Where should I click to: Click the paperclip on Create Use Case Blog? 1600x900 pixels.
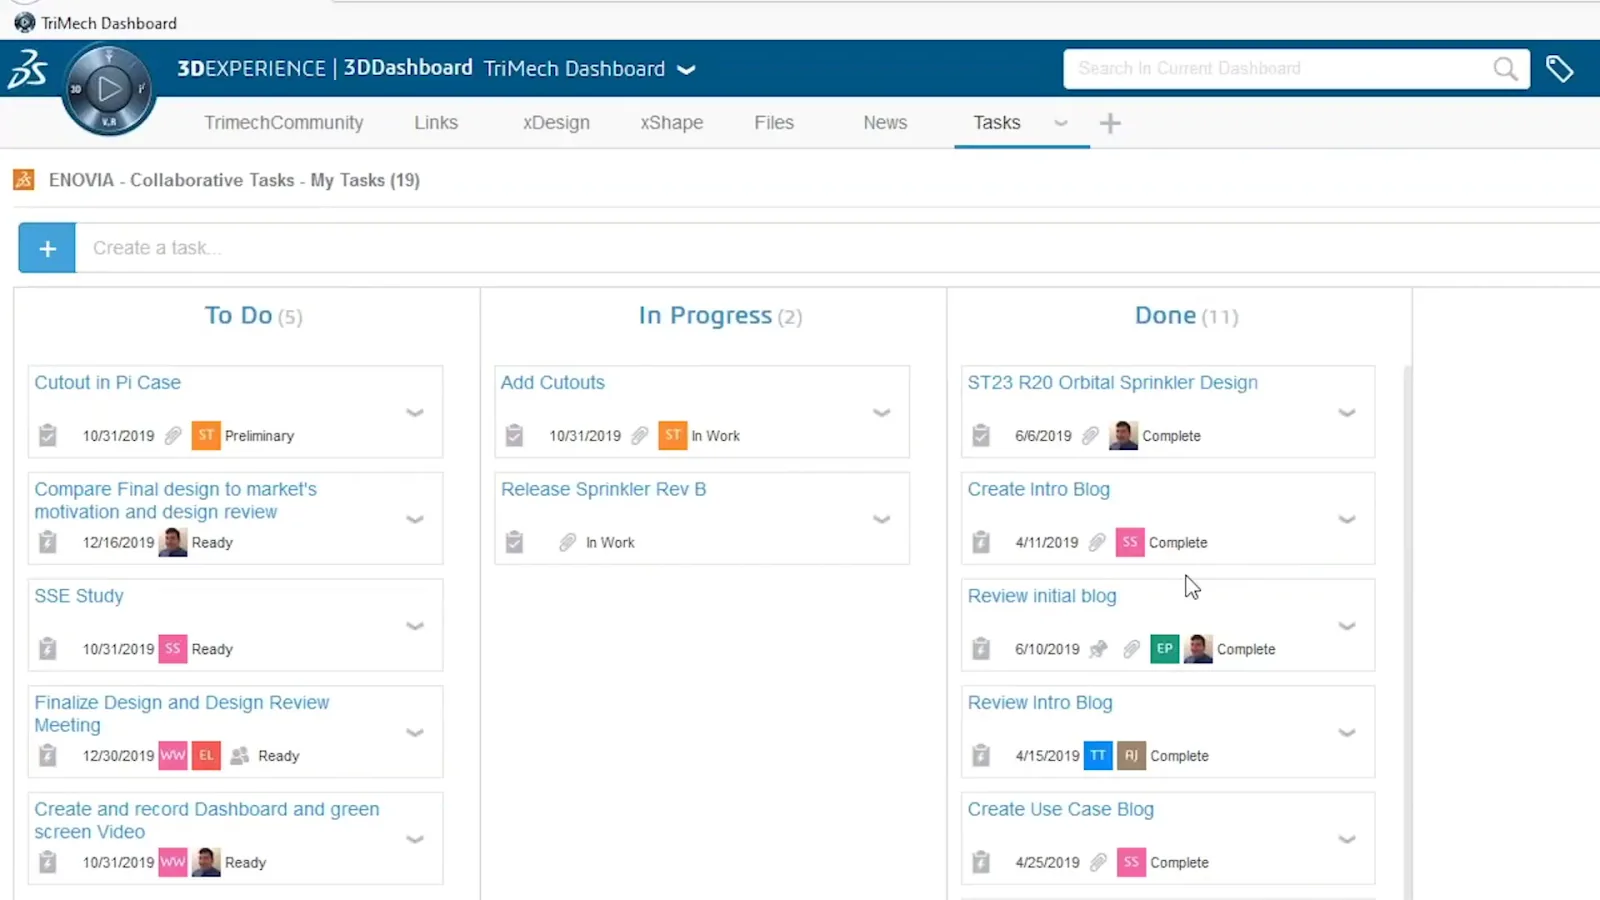[x=1098, y=862]
